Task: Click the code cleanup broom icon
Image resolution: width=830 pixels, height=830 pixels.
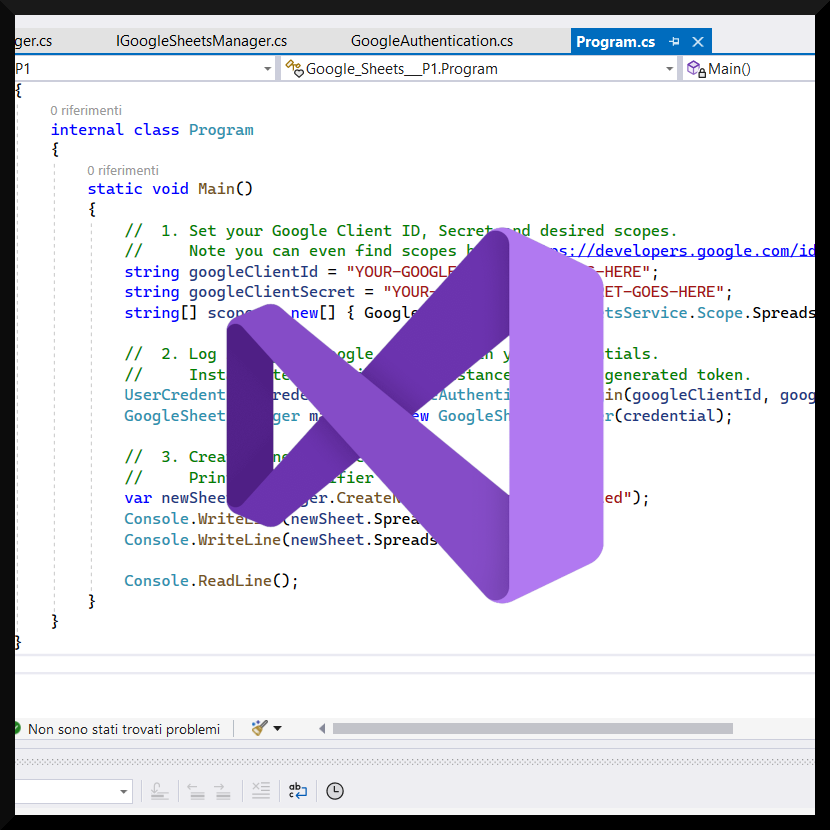Action: coord(260,729)
